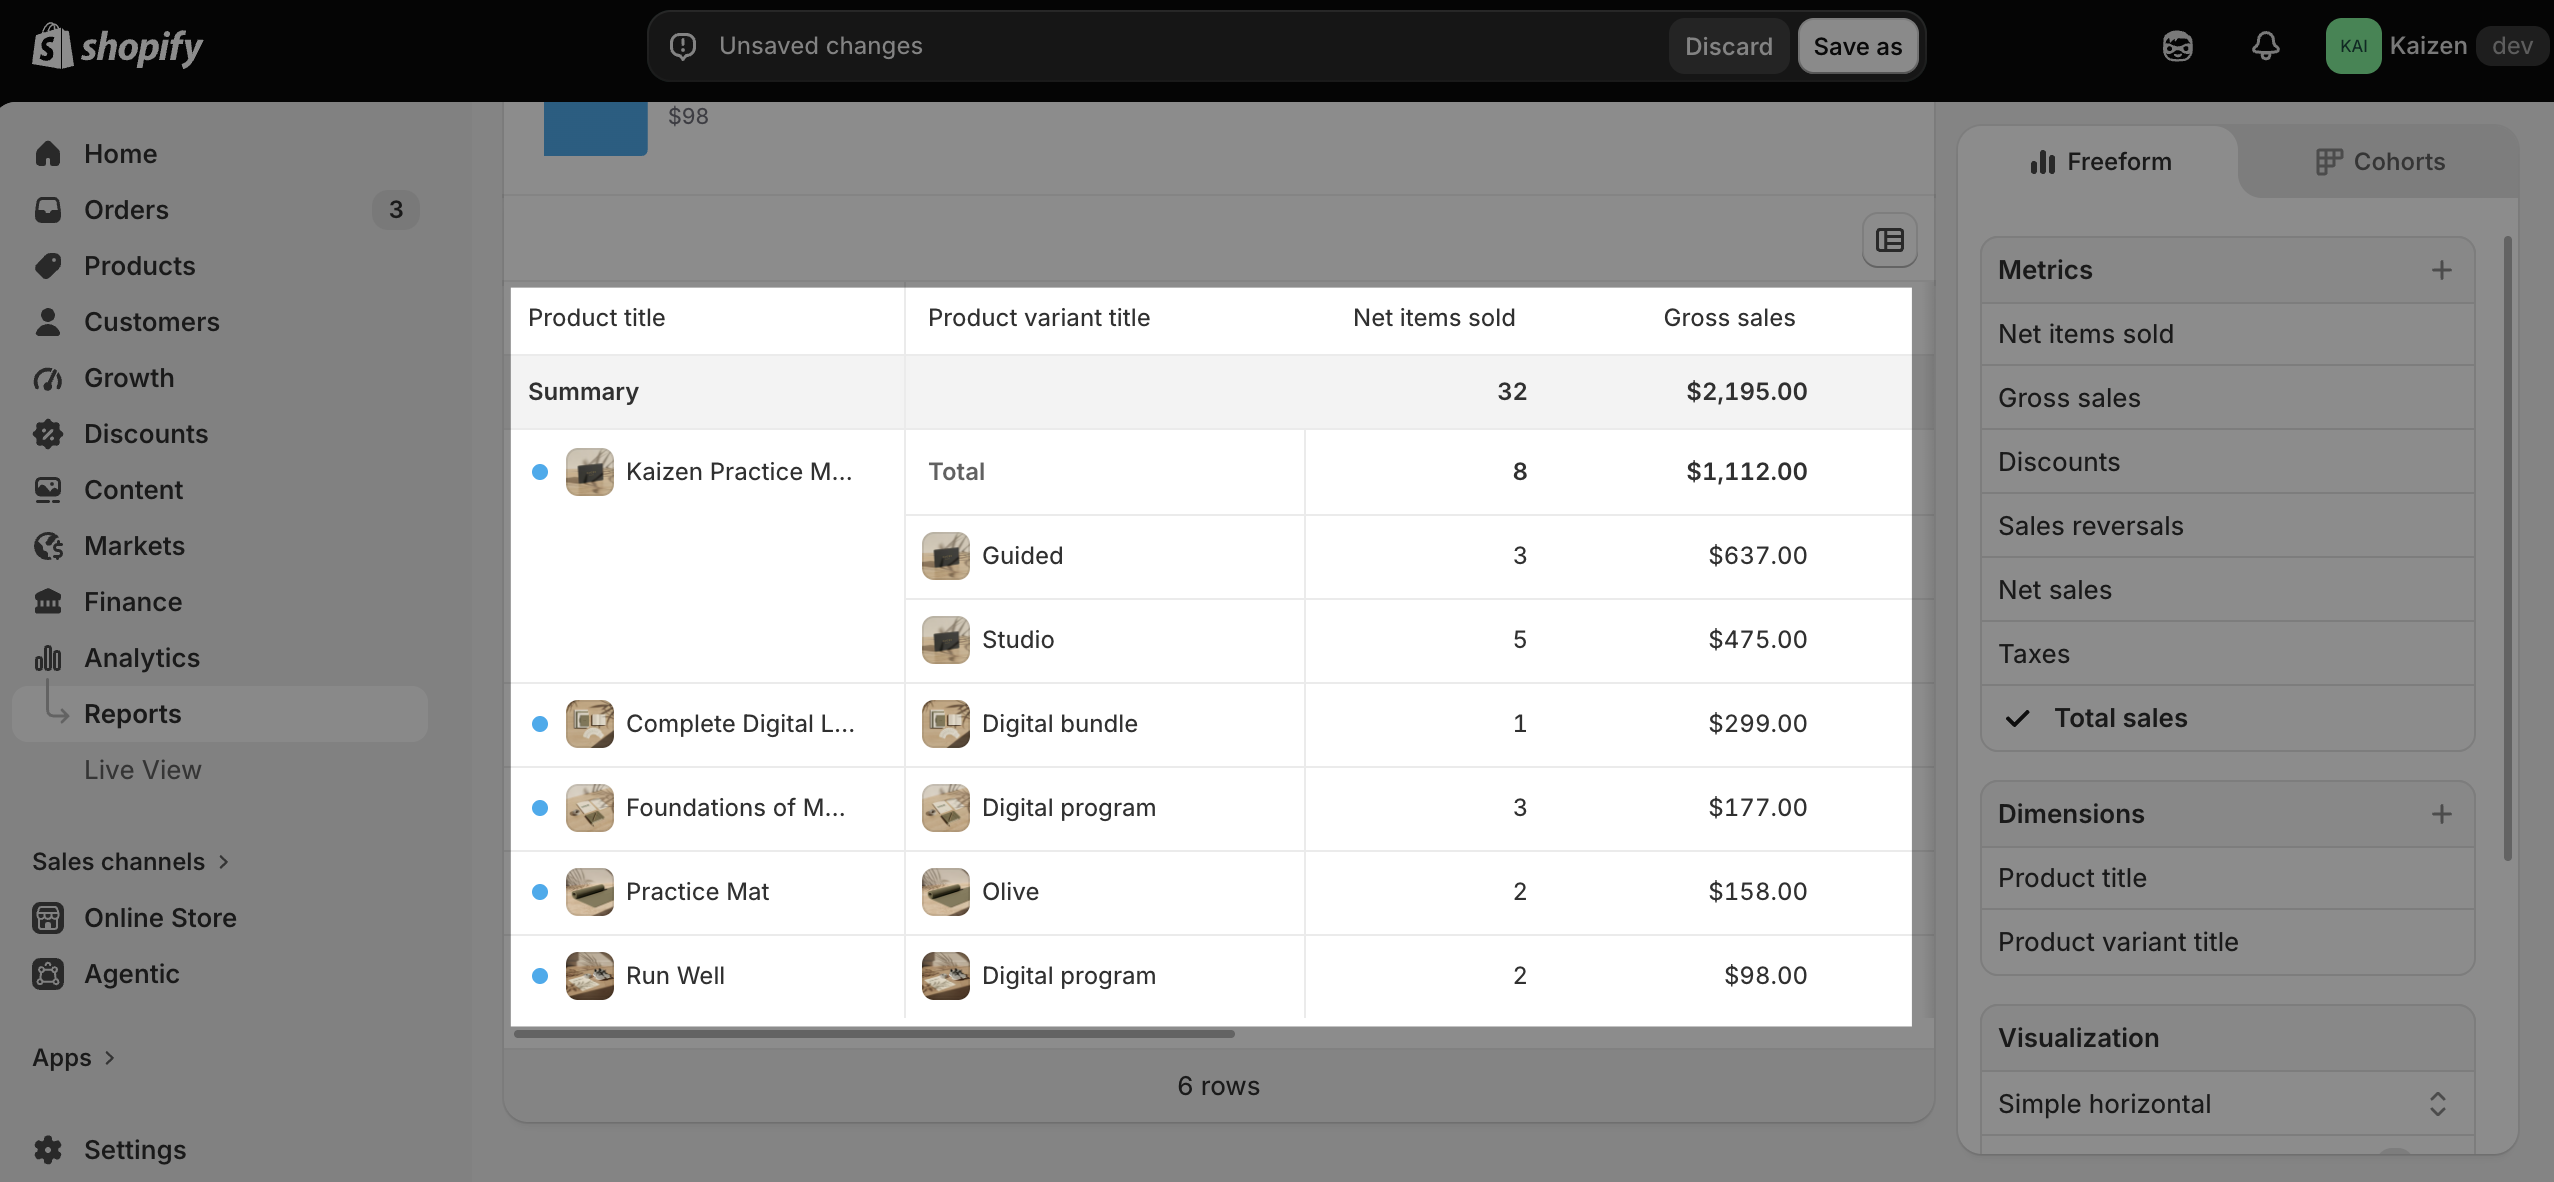Click the blue dot for Kaizen Practice
Screen dimensions: 2554x1182
[x=540, y=472]
